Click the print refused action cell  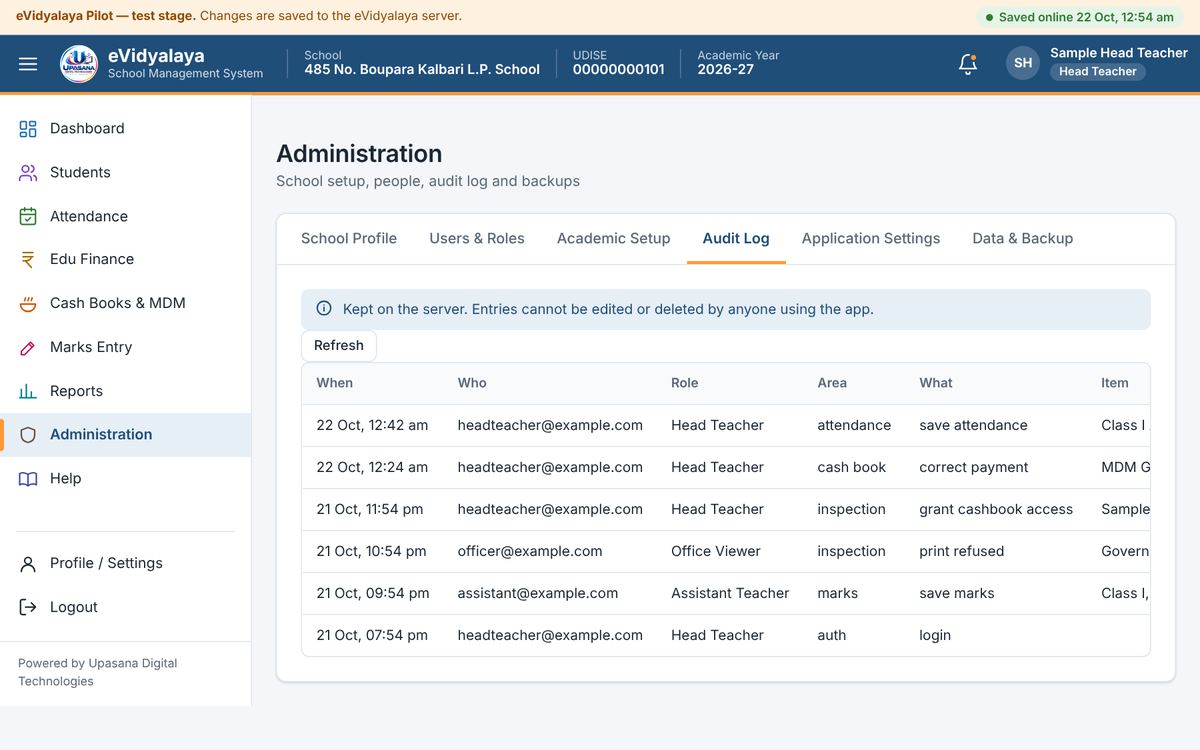click(x=962, y=551)
